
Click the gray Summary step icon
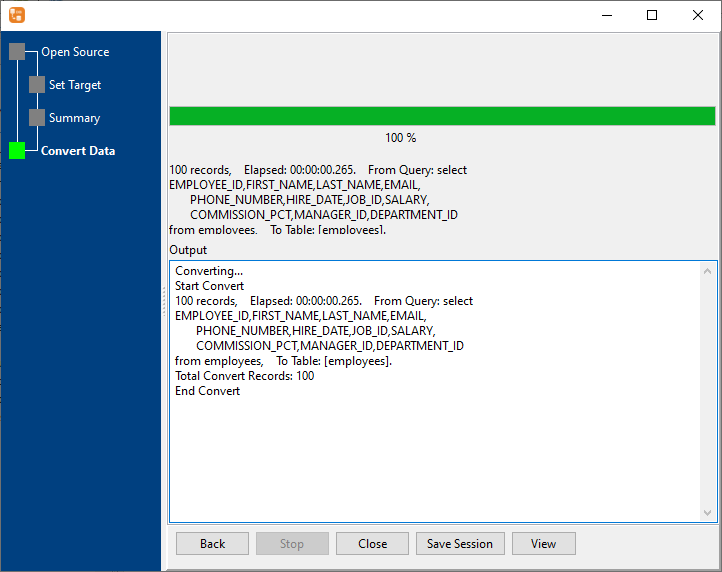37,118
